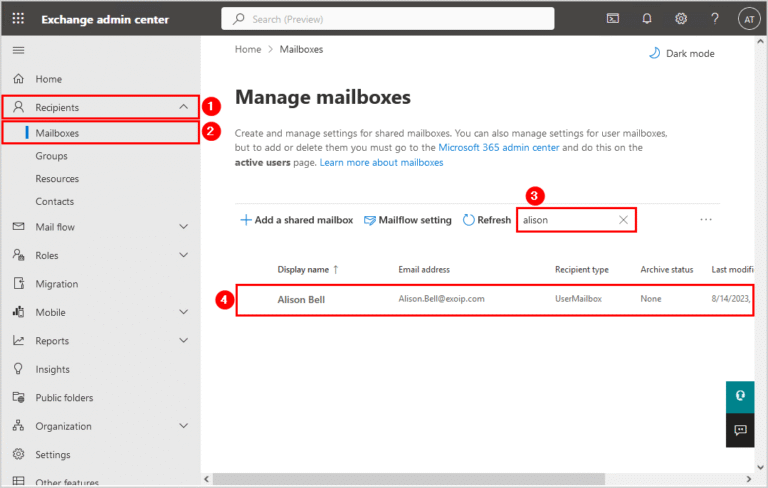Toggle Dark mode
768x488 pixels.
pyautogui.click(x=681, y=53)
